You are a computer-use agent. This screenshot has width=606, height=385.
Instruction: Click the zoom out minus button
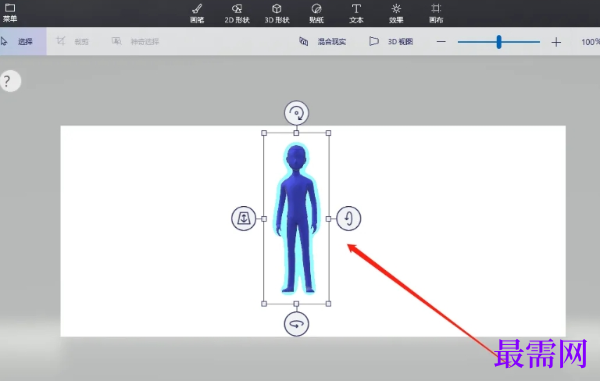441,42
